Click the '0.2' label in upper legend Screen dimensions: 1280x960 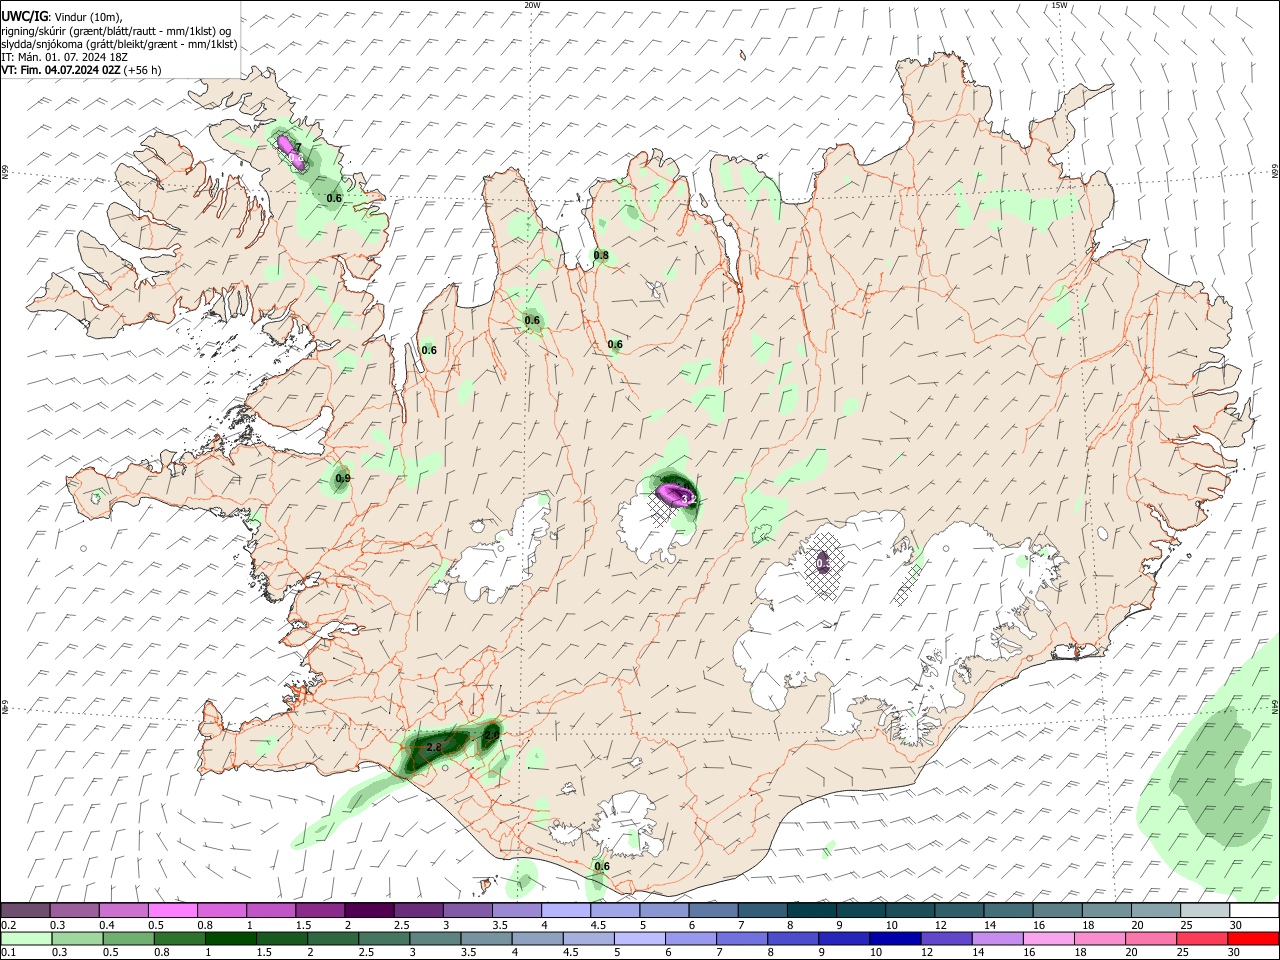[8, 925]
